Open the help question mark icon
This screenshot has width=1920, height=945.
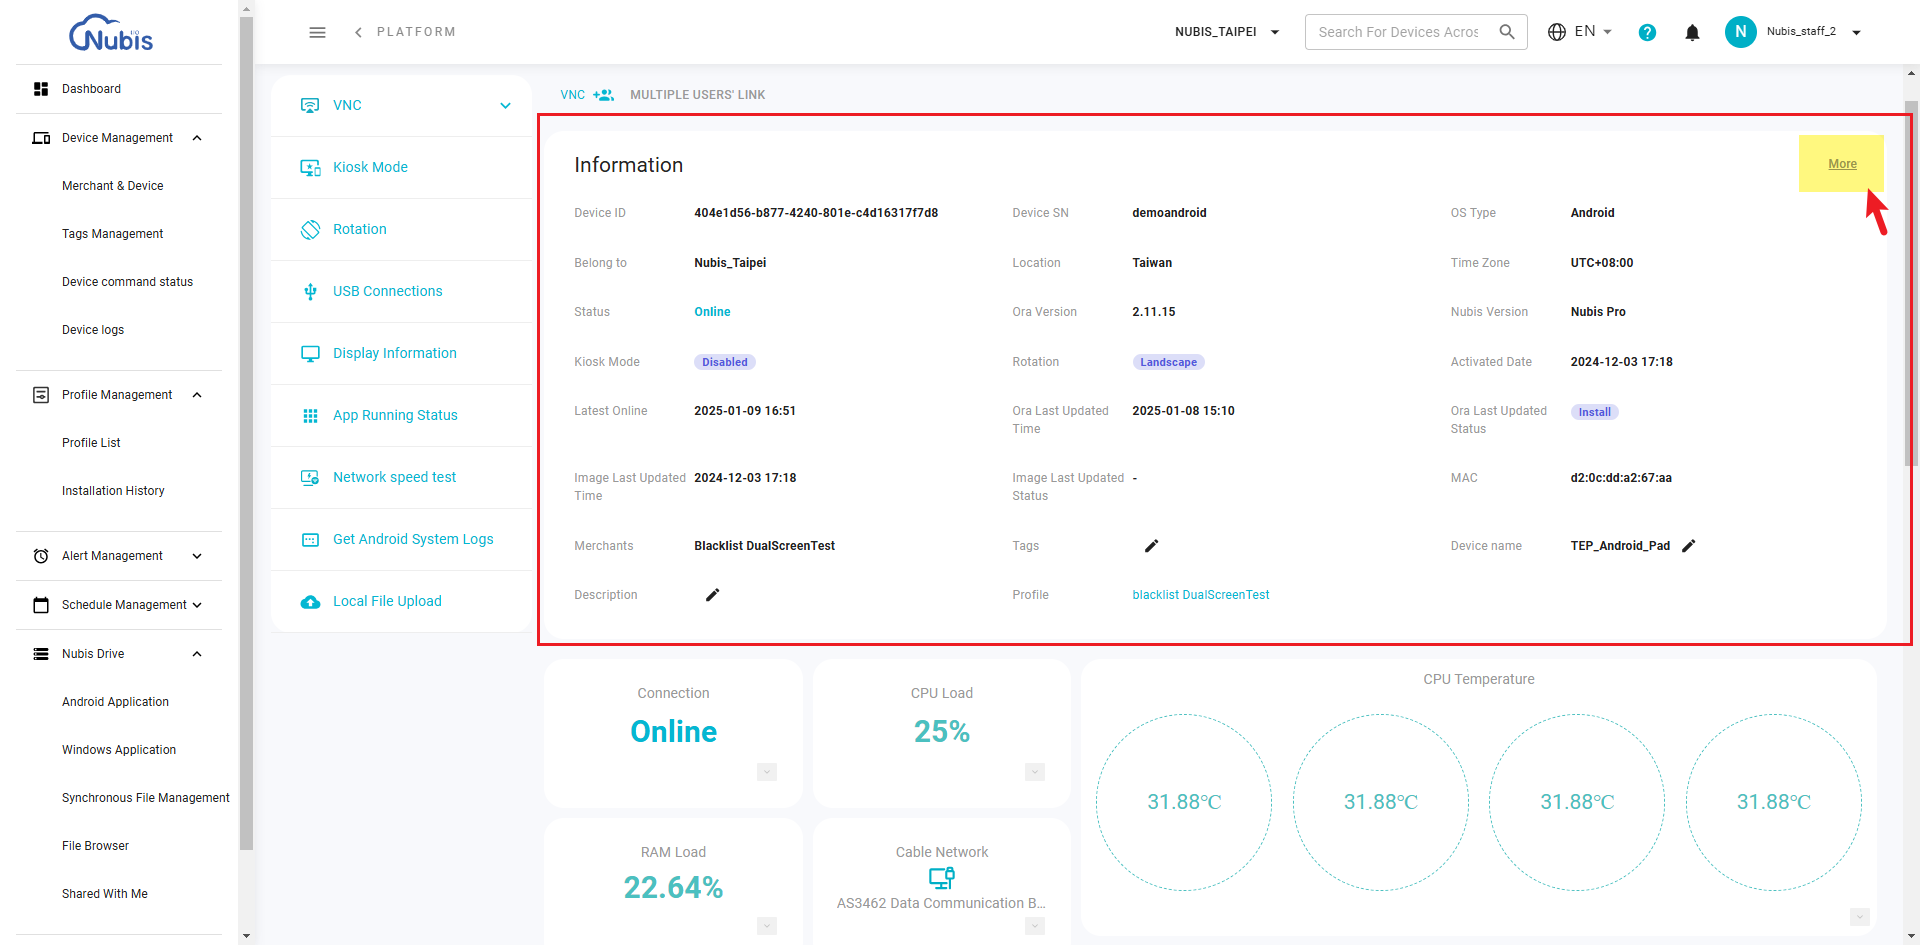tap(1647, 32)
